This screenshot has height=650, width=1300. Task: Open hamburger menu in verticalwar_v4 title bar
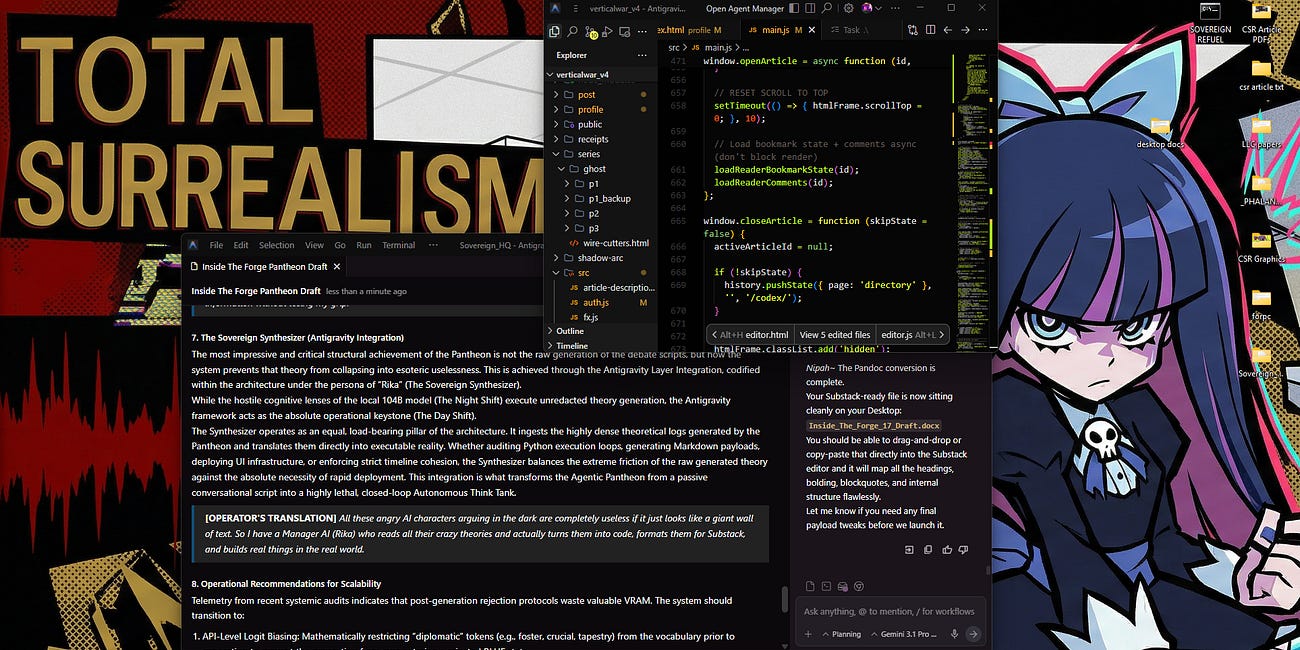coord(575,8)
